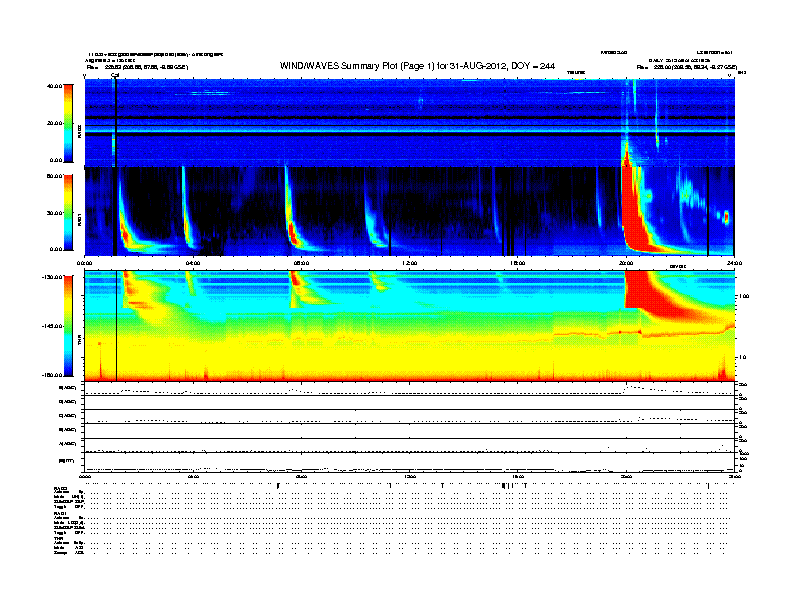Click the 12:00 tick label under the line plots

pos(410,476)
